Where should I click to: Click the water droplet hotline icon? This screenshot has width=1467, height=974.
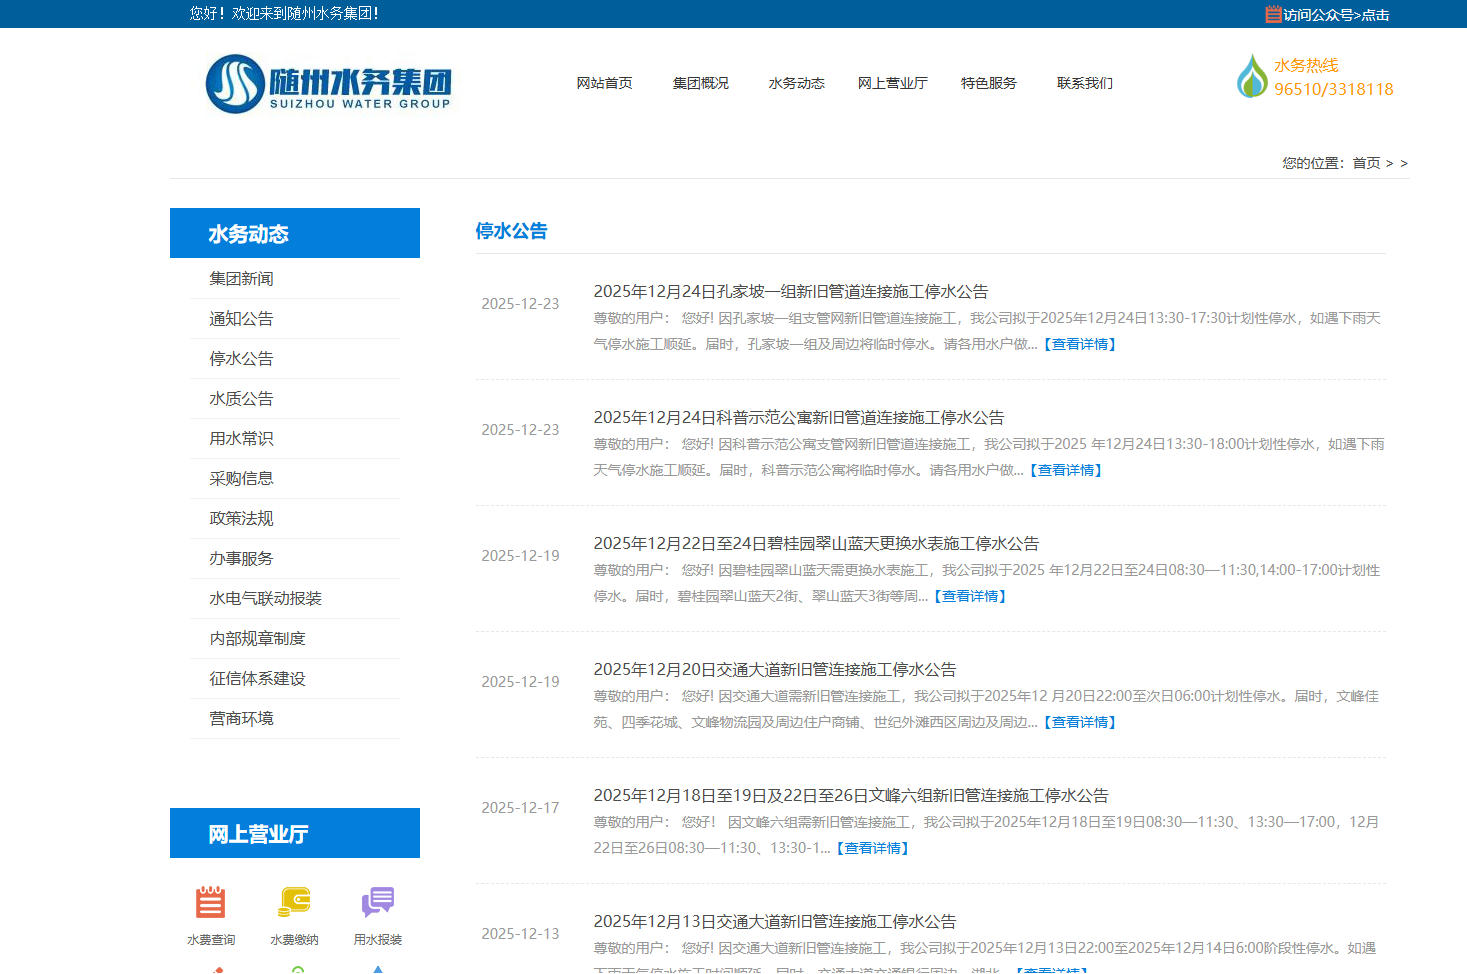point(1251,77)
